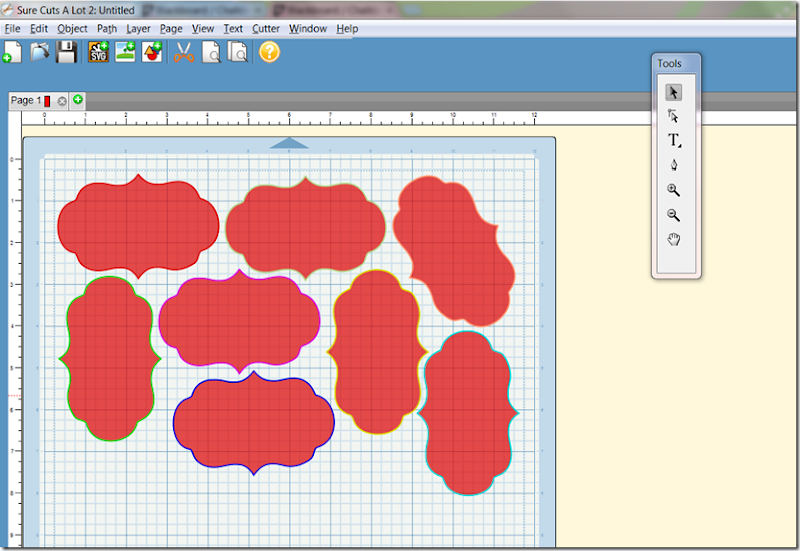The height and width of the screenshot is (551, 800).
Task: Choose the Hand pan tool
Action: [674, 238]
